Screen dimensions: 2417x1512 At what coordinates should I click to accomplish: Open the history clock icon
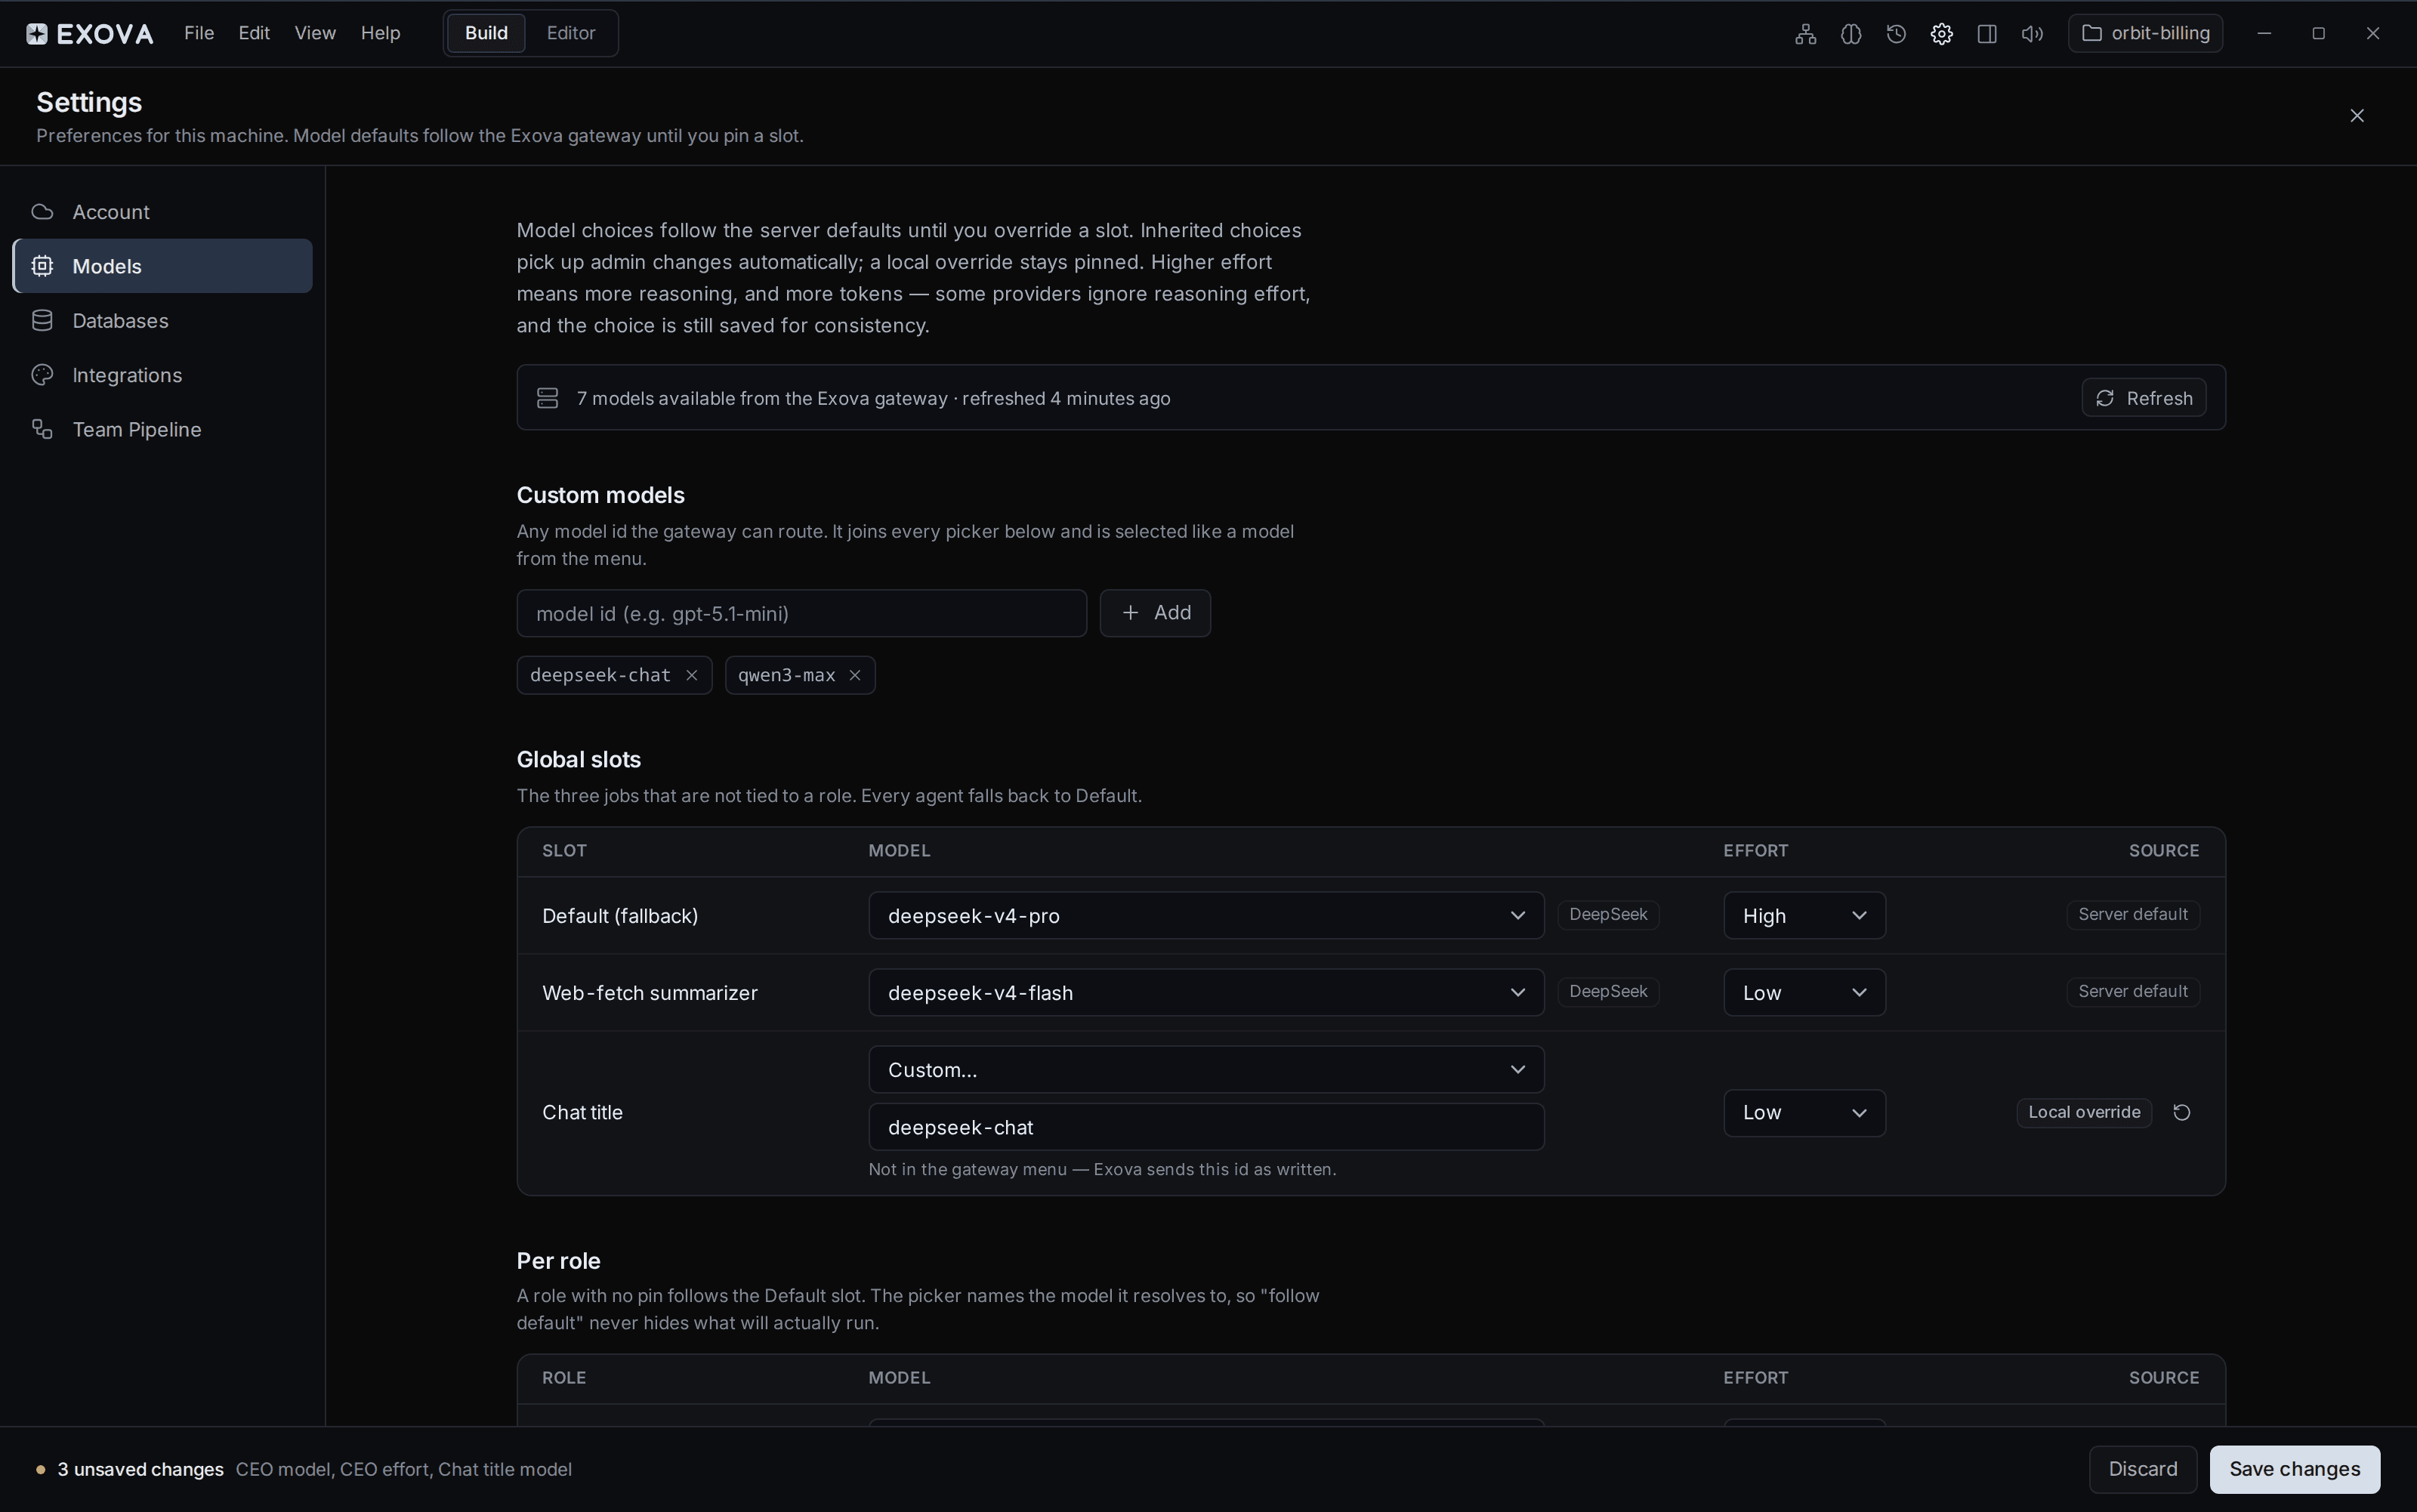[x=1896, y=34]
